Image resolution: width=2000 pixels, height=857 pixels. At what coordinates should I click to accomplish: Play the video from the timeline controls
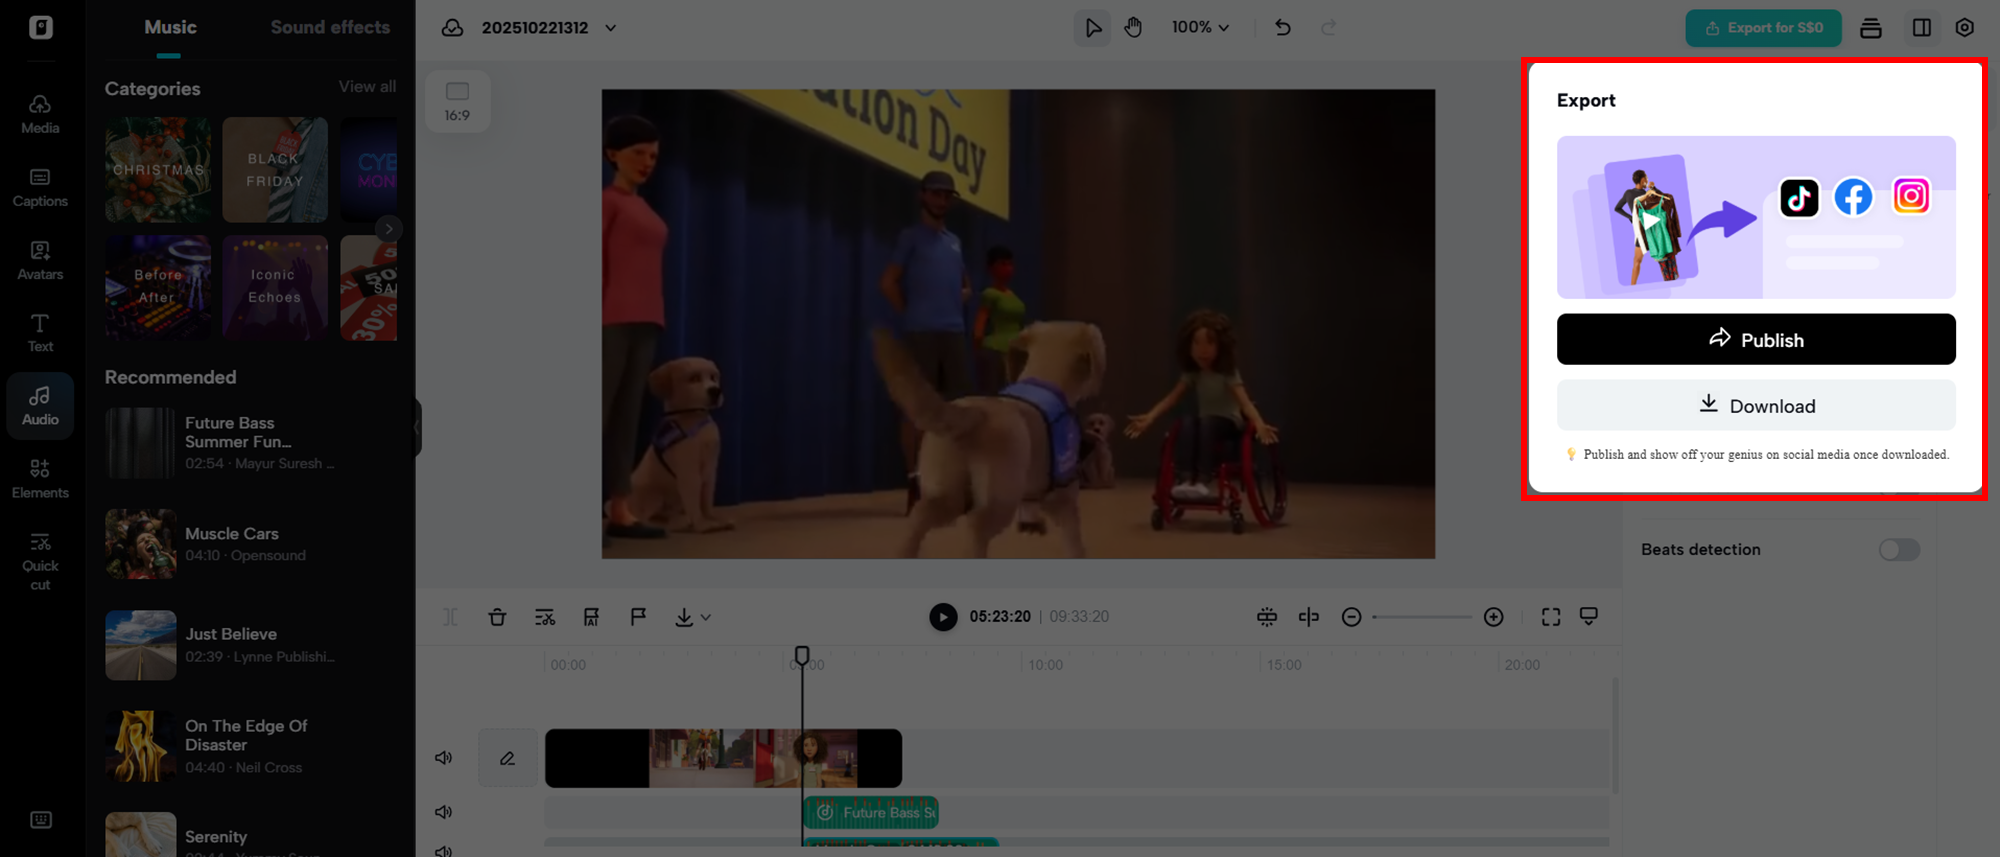(x=943, y=617)
